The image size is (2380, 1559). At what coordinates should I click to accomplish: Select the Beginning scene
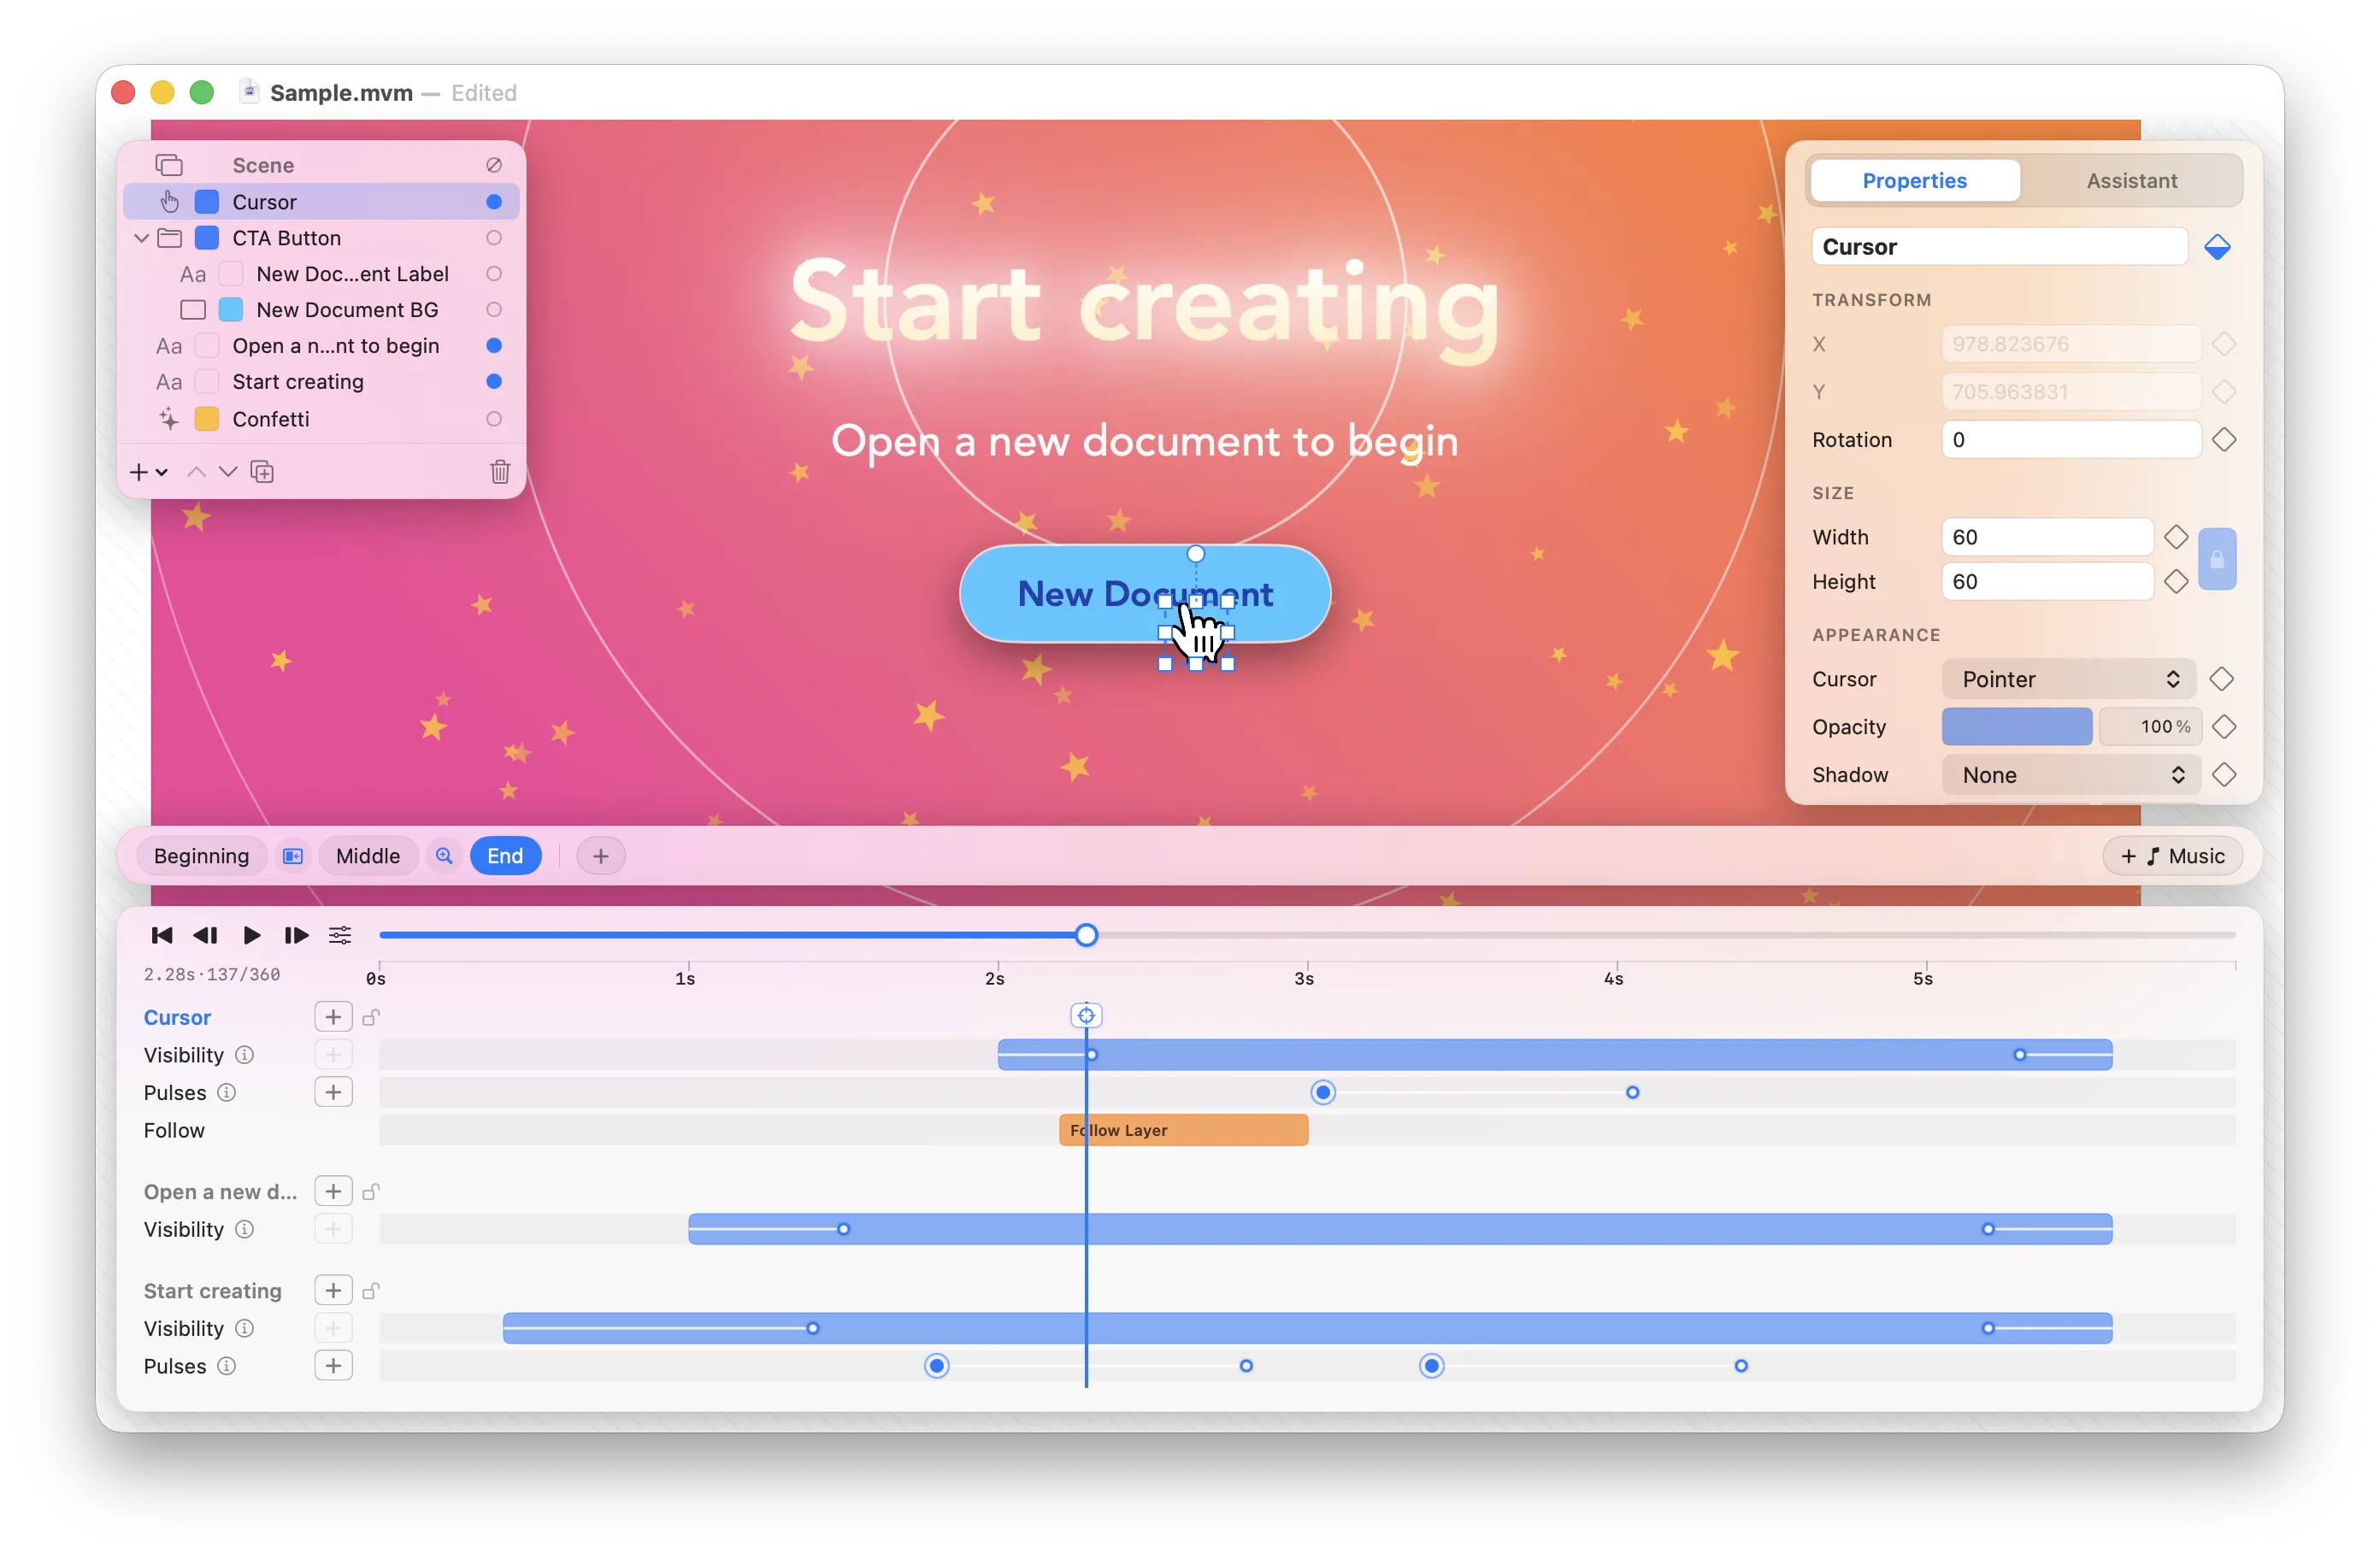tap(201, 856)
